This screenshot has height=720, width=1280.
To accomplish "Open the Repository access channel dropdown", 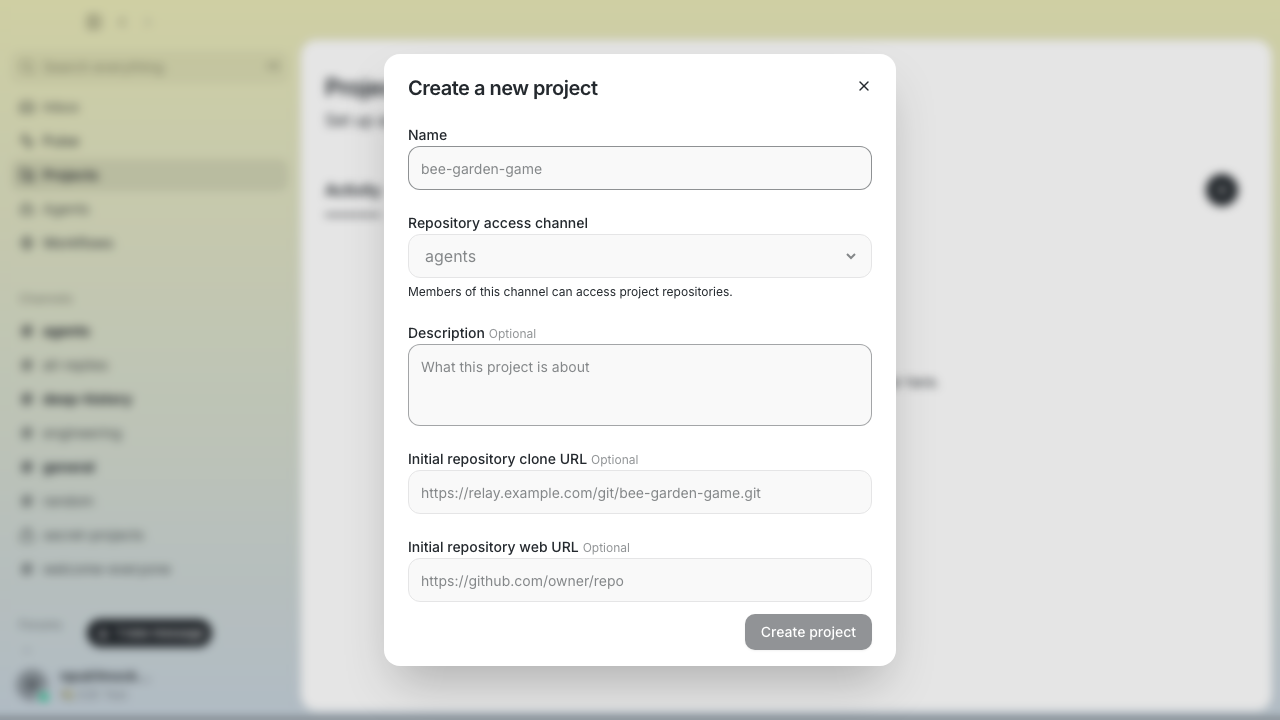I will pos(640,256).
